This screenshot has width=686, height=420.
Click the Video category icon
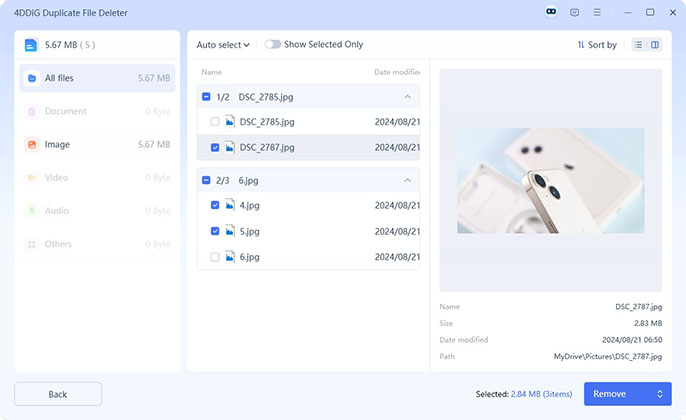(x=32, y=178)
